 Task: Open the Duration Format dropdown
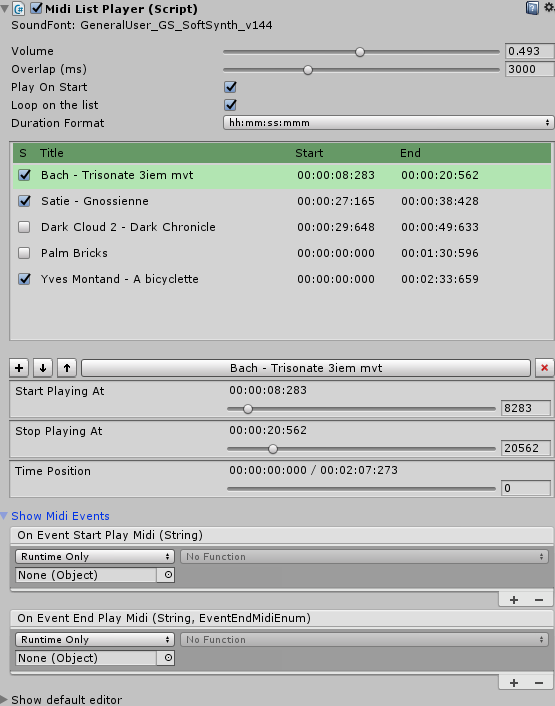point(388,122)
